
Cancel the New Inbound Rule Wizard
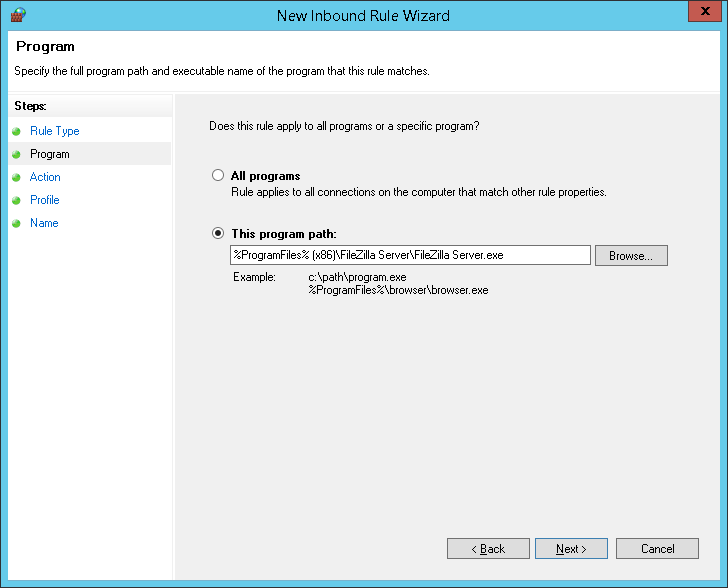[x=657, y=549]
